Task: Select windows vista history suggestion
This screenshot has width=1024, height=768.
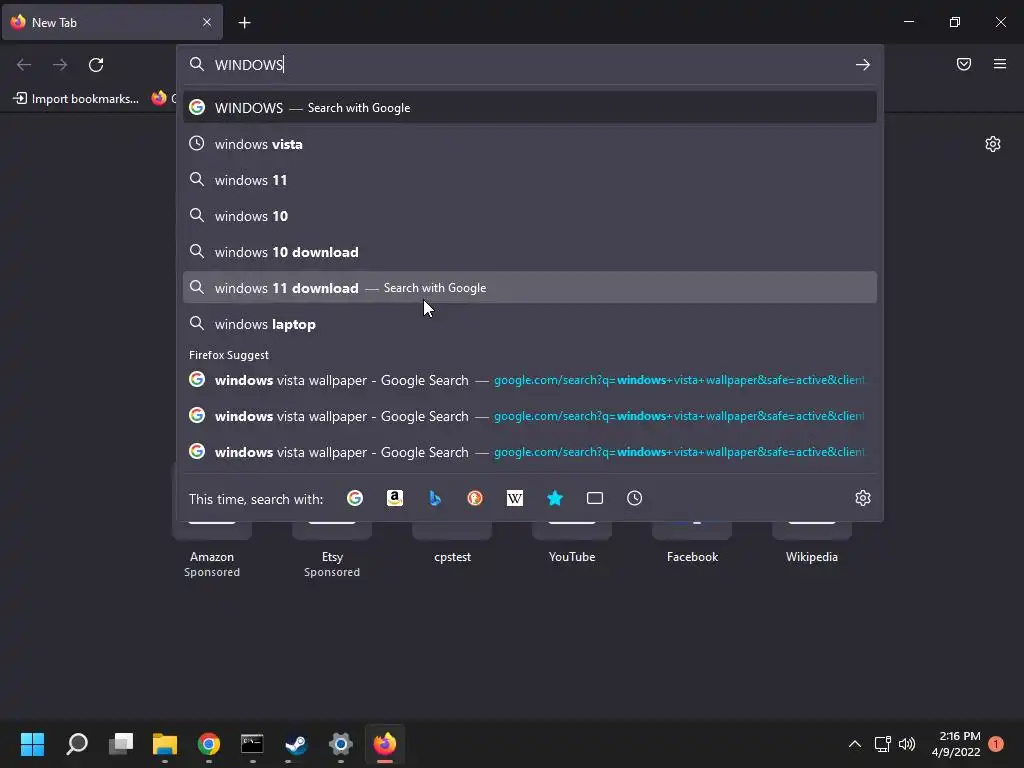Action: [530, 144]
